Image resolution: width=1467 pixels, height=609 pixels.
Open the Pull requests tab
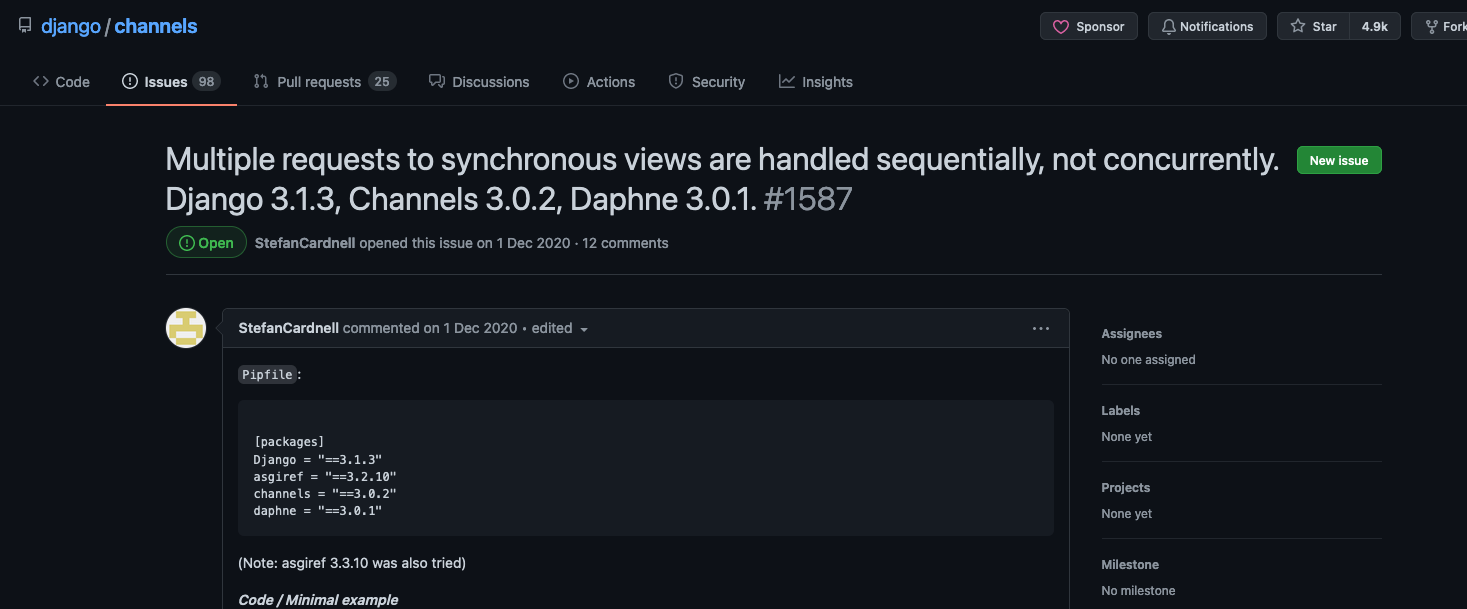[x=324, y=82]
